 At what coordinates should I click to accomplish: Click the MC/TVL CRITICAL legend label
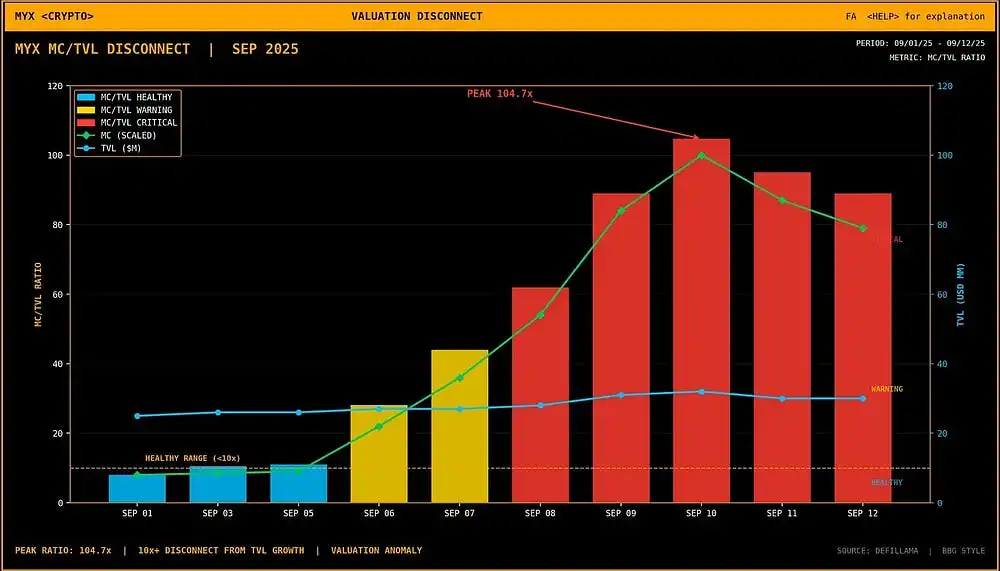coord(138,122)
